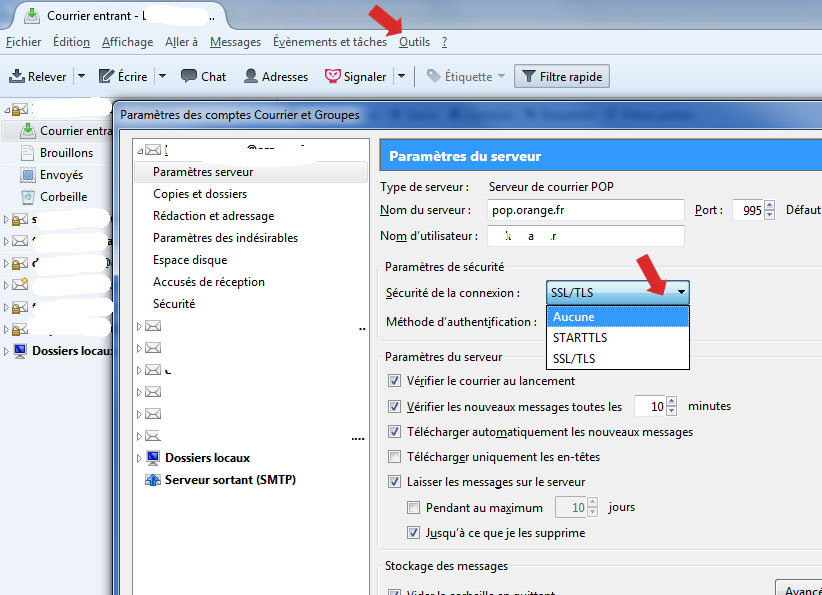This screenshot has height=595, width=822.
Task: Click the Étiquette tag icon
Action: tap(433, 76)
